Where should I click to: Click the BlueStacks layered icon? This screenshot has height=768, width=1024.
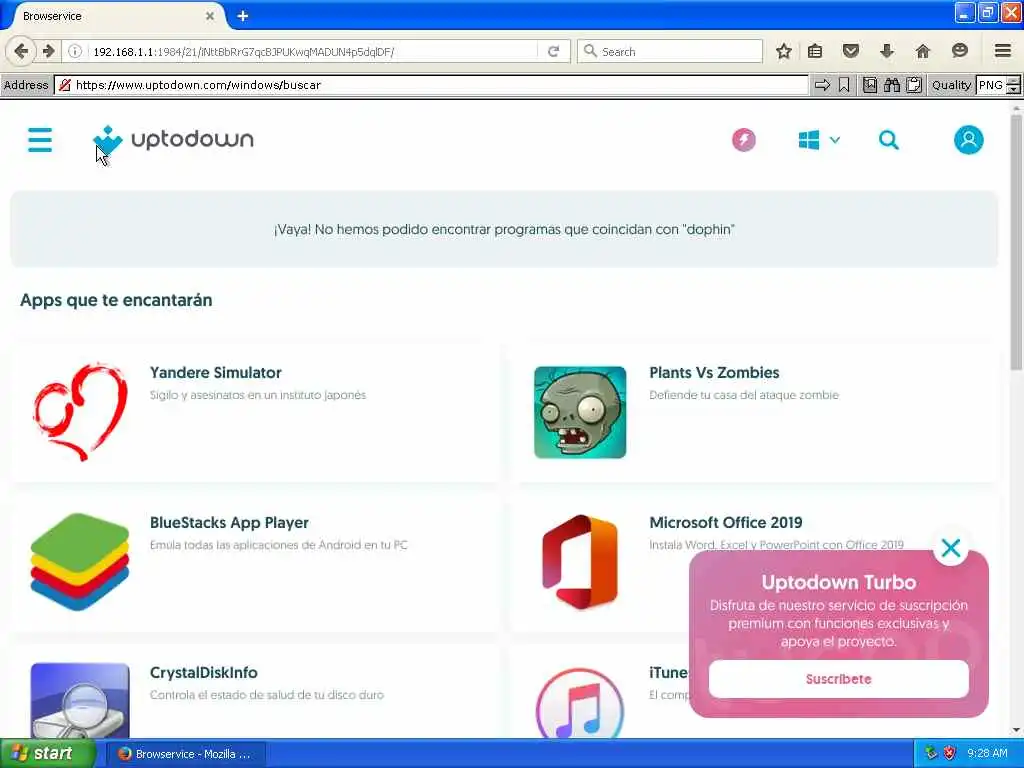[80, 562]
